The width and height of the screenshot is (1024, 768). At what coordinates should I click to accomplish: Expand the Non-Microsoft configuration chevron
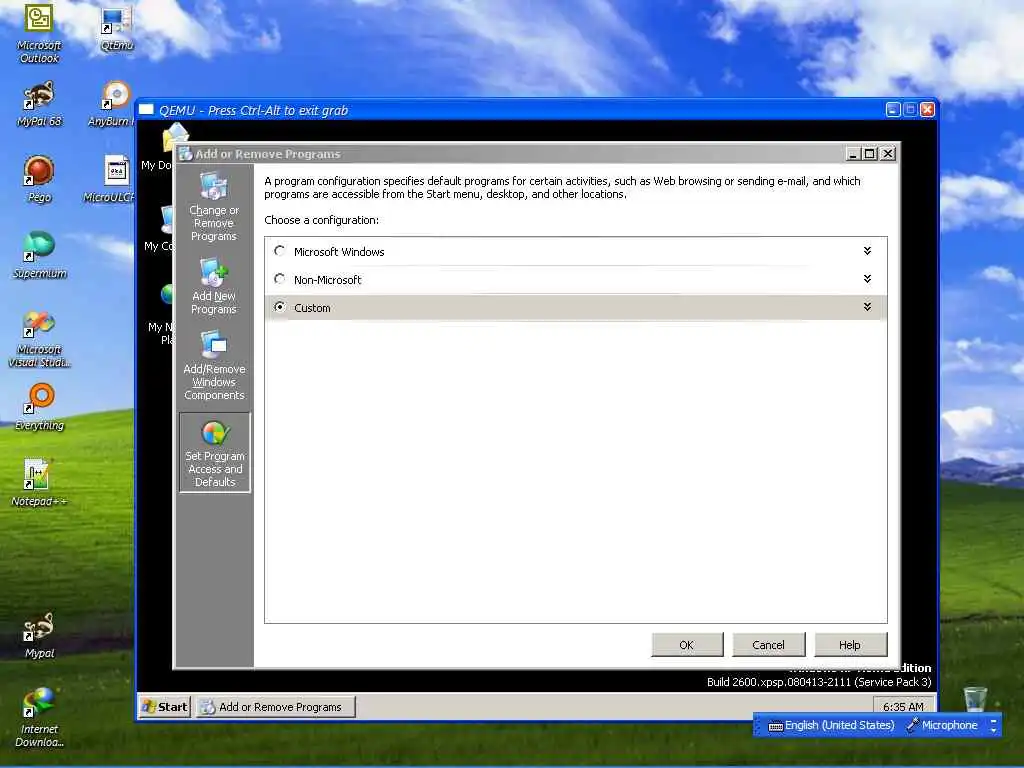pos(867,279)
